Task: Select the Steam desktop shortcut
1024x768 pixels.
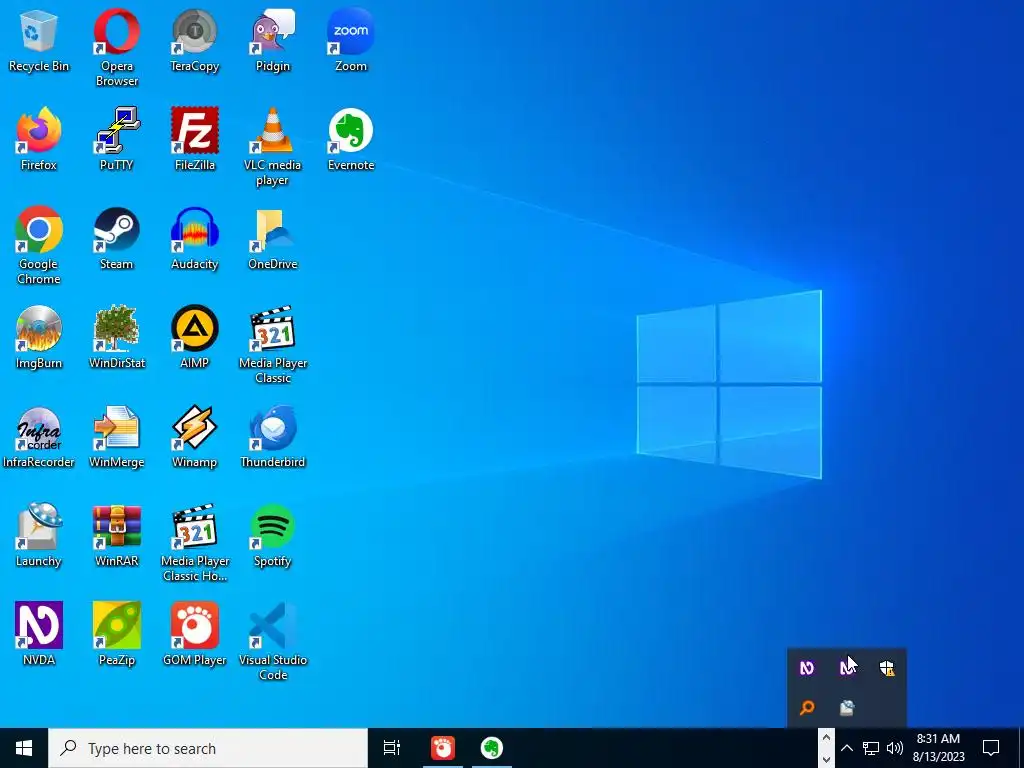Action: point(116,238)
